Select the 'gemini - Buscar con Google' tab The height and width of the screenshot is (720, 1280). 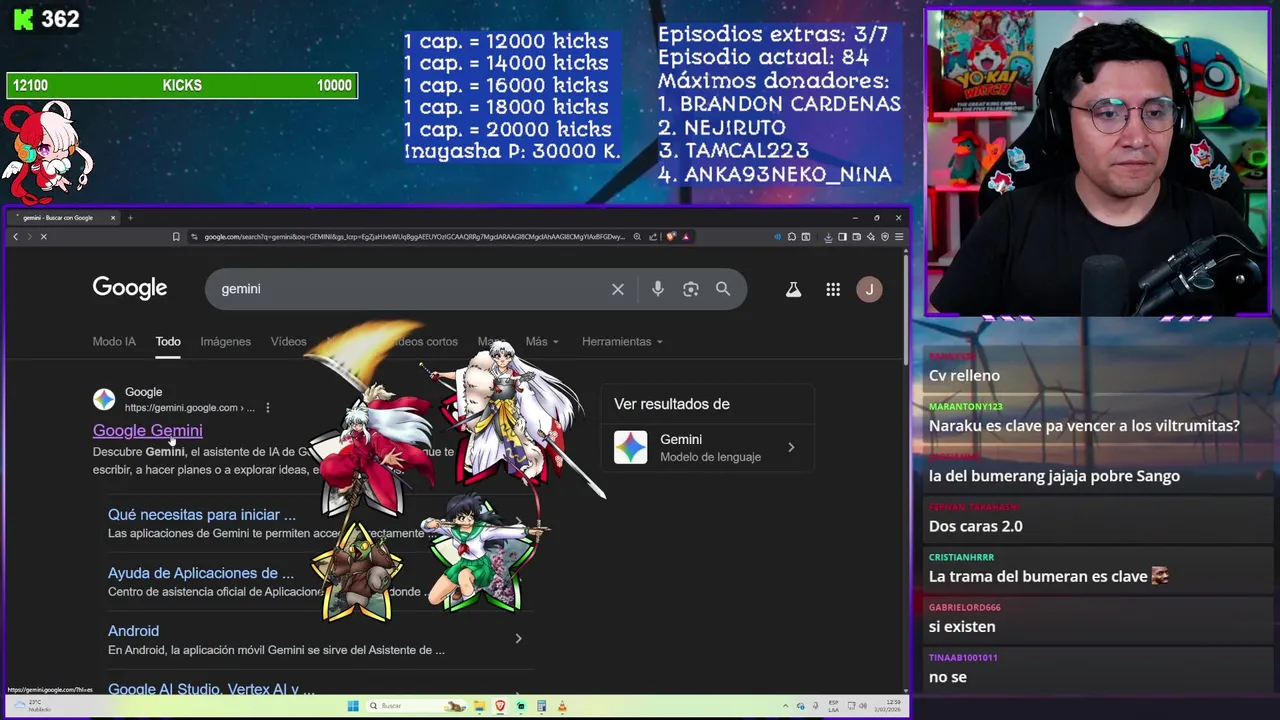pyautogui.click(x=62, y=218)
